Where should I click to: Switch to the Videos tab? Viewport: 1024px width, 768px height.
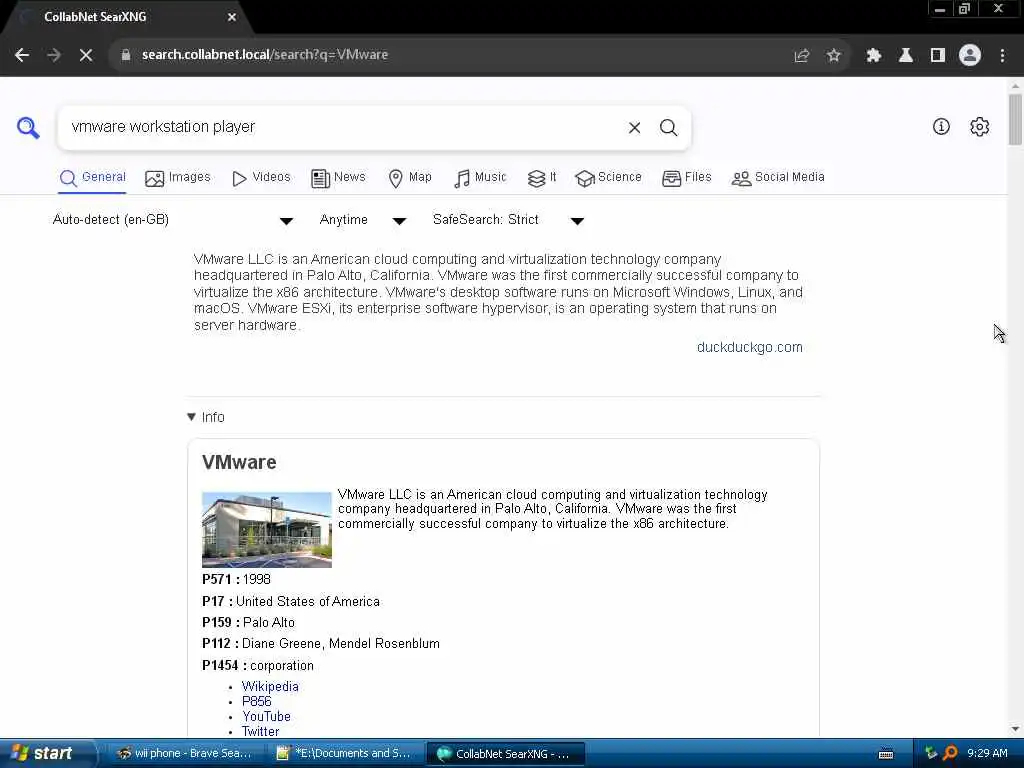click(x=261, y=178)
